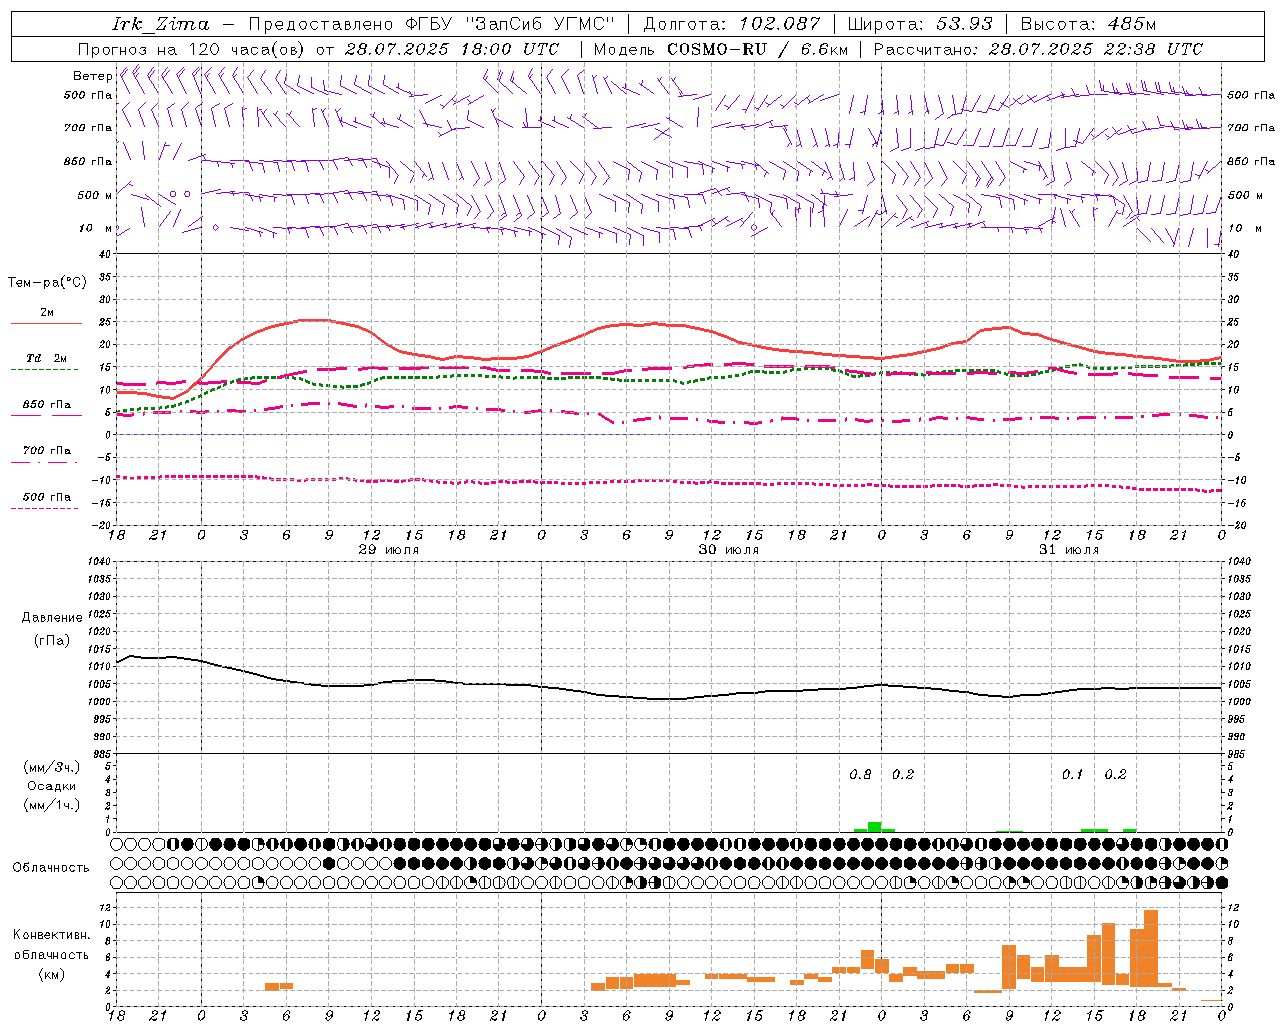Select the '0.8' precipitation amount value
Screen dimensions: 1280x1024
point(860,775)
